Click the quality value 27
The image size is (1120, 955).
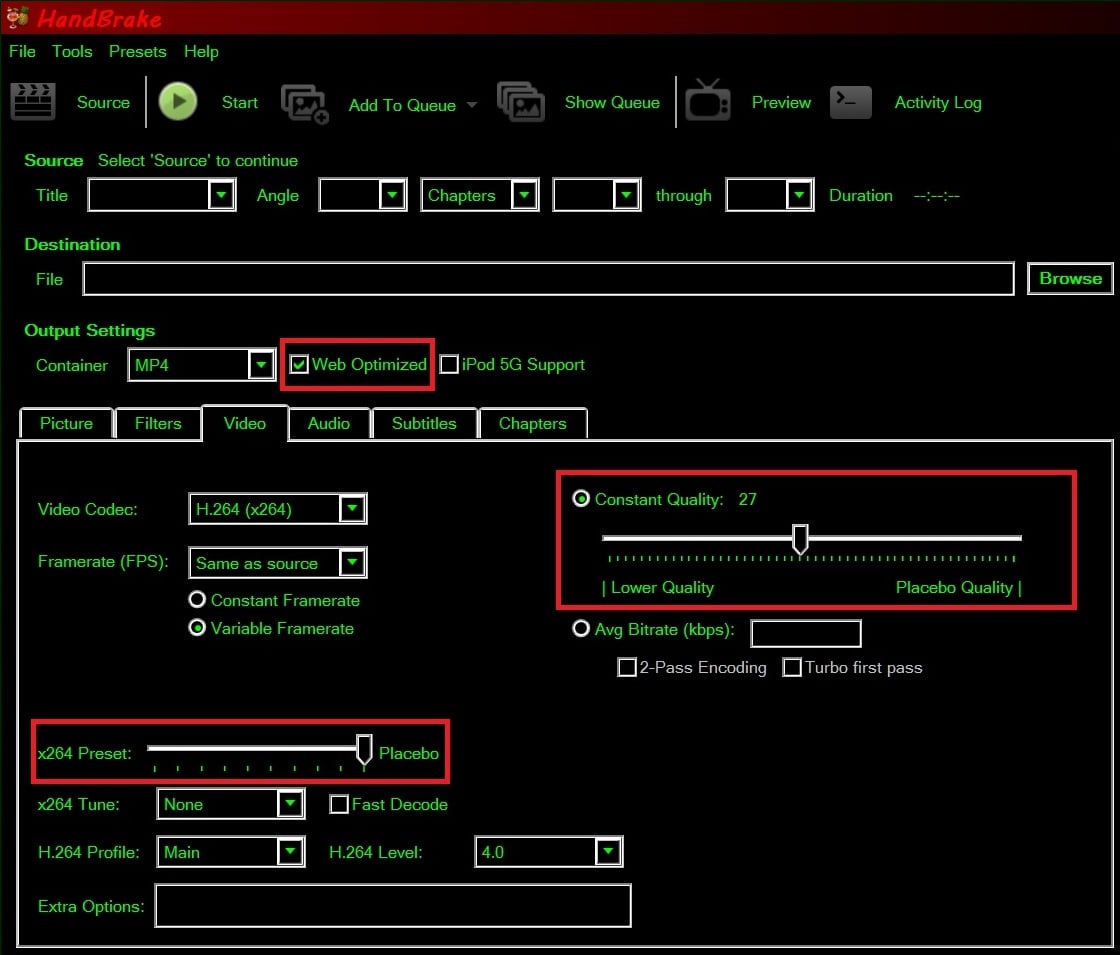[747, 499]
